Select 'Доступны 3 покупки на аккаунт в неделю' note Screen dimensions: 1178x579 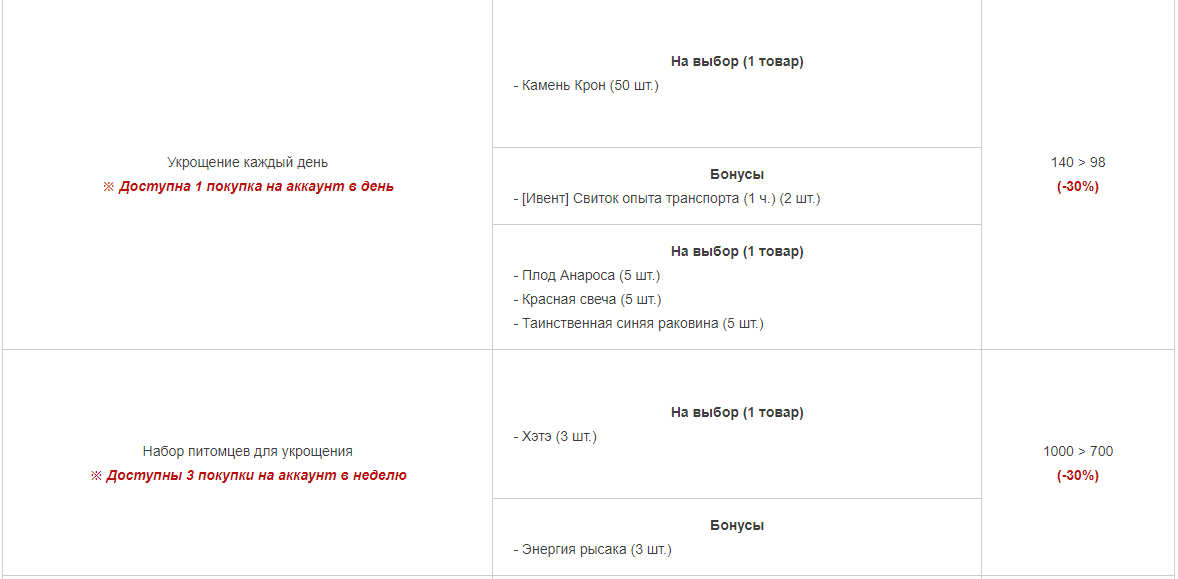click(247, 475)
